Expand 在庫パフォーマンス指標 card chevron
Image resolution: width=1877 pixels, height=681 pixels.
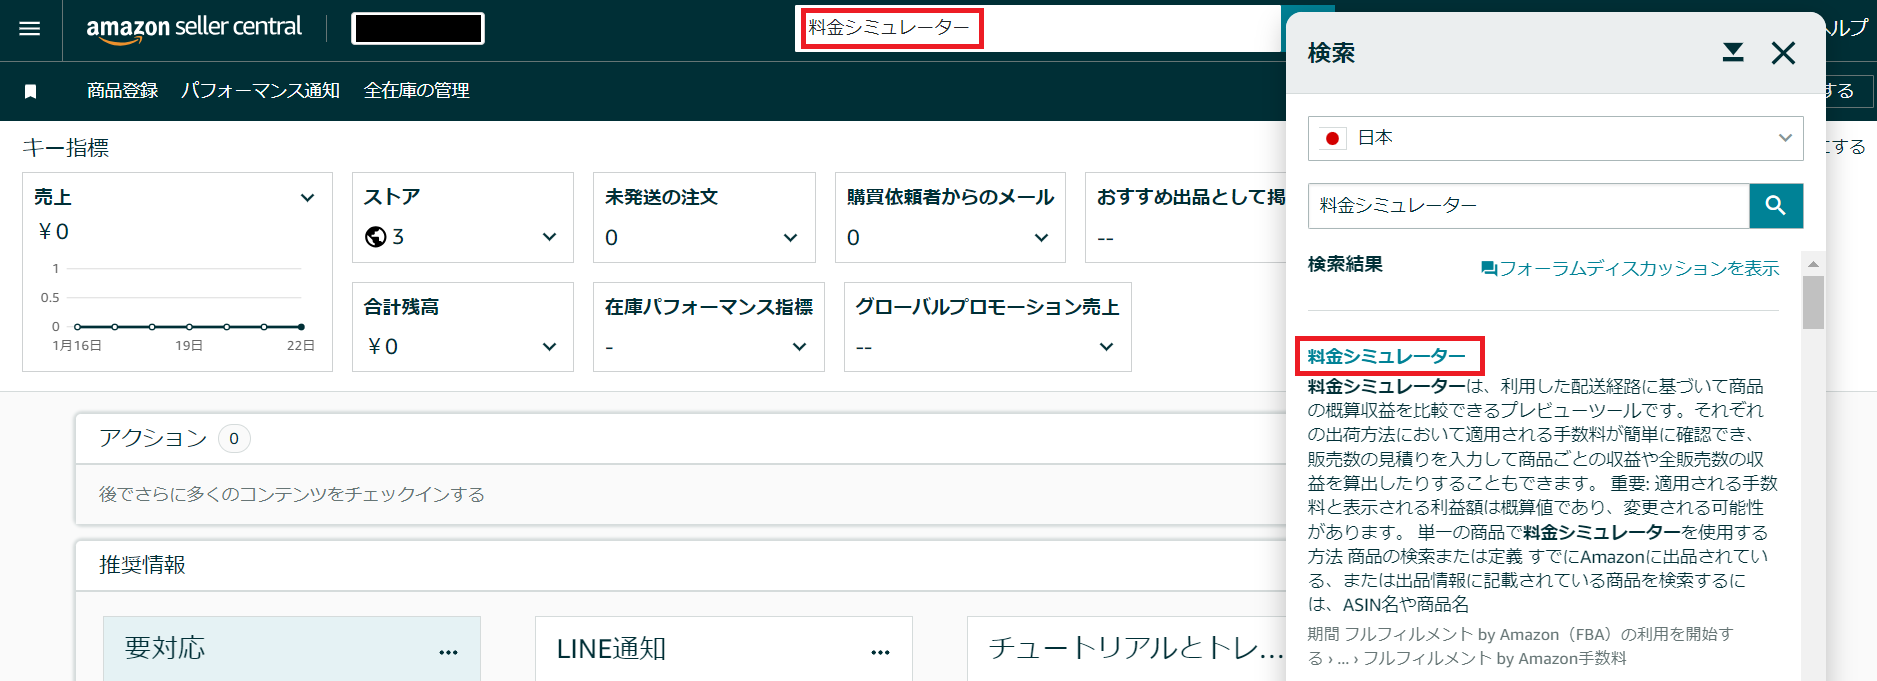point(799,347)
